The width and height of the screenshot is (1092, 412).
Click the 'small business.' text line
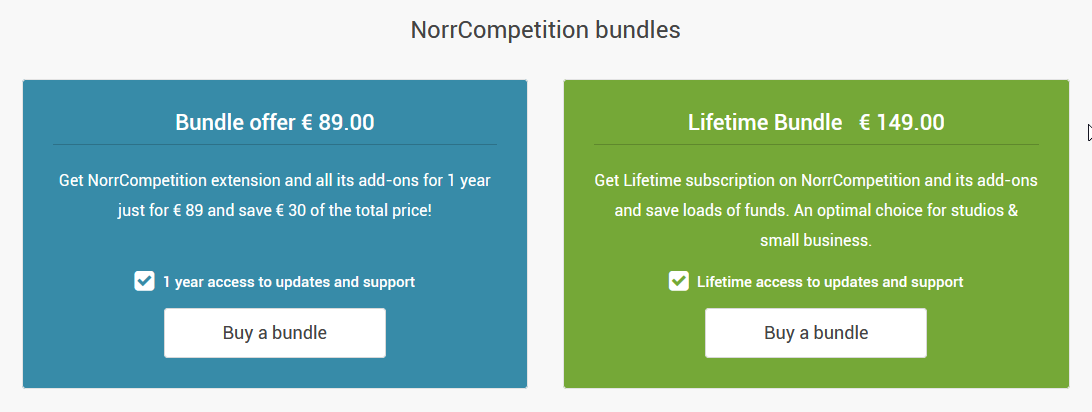coord(816,240)
